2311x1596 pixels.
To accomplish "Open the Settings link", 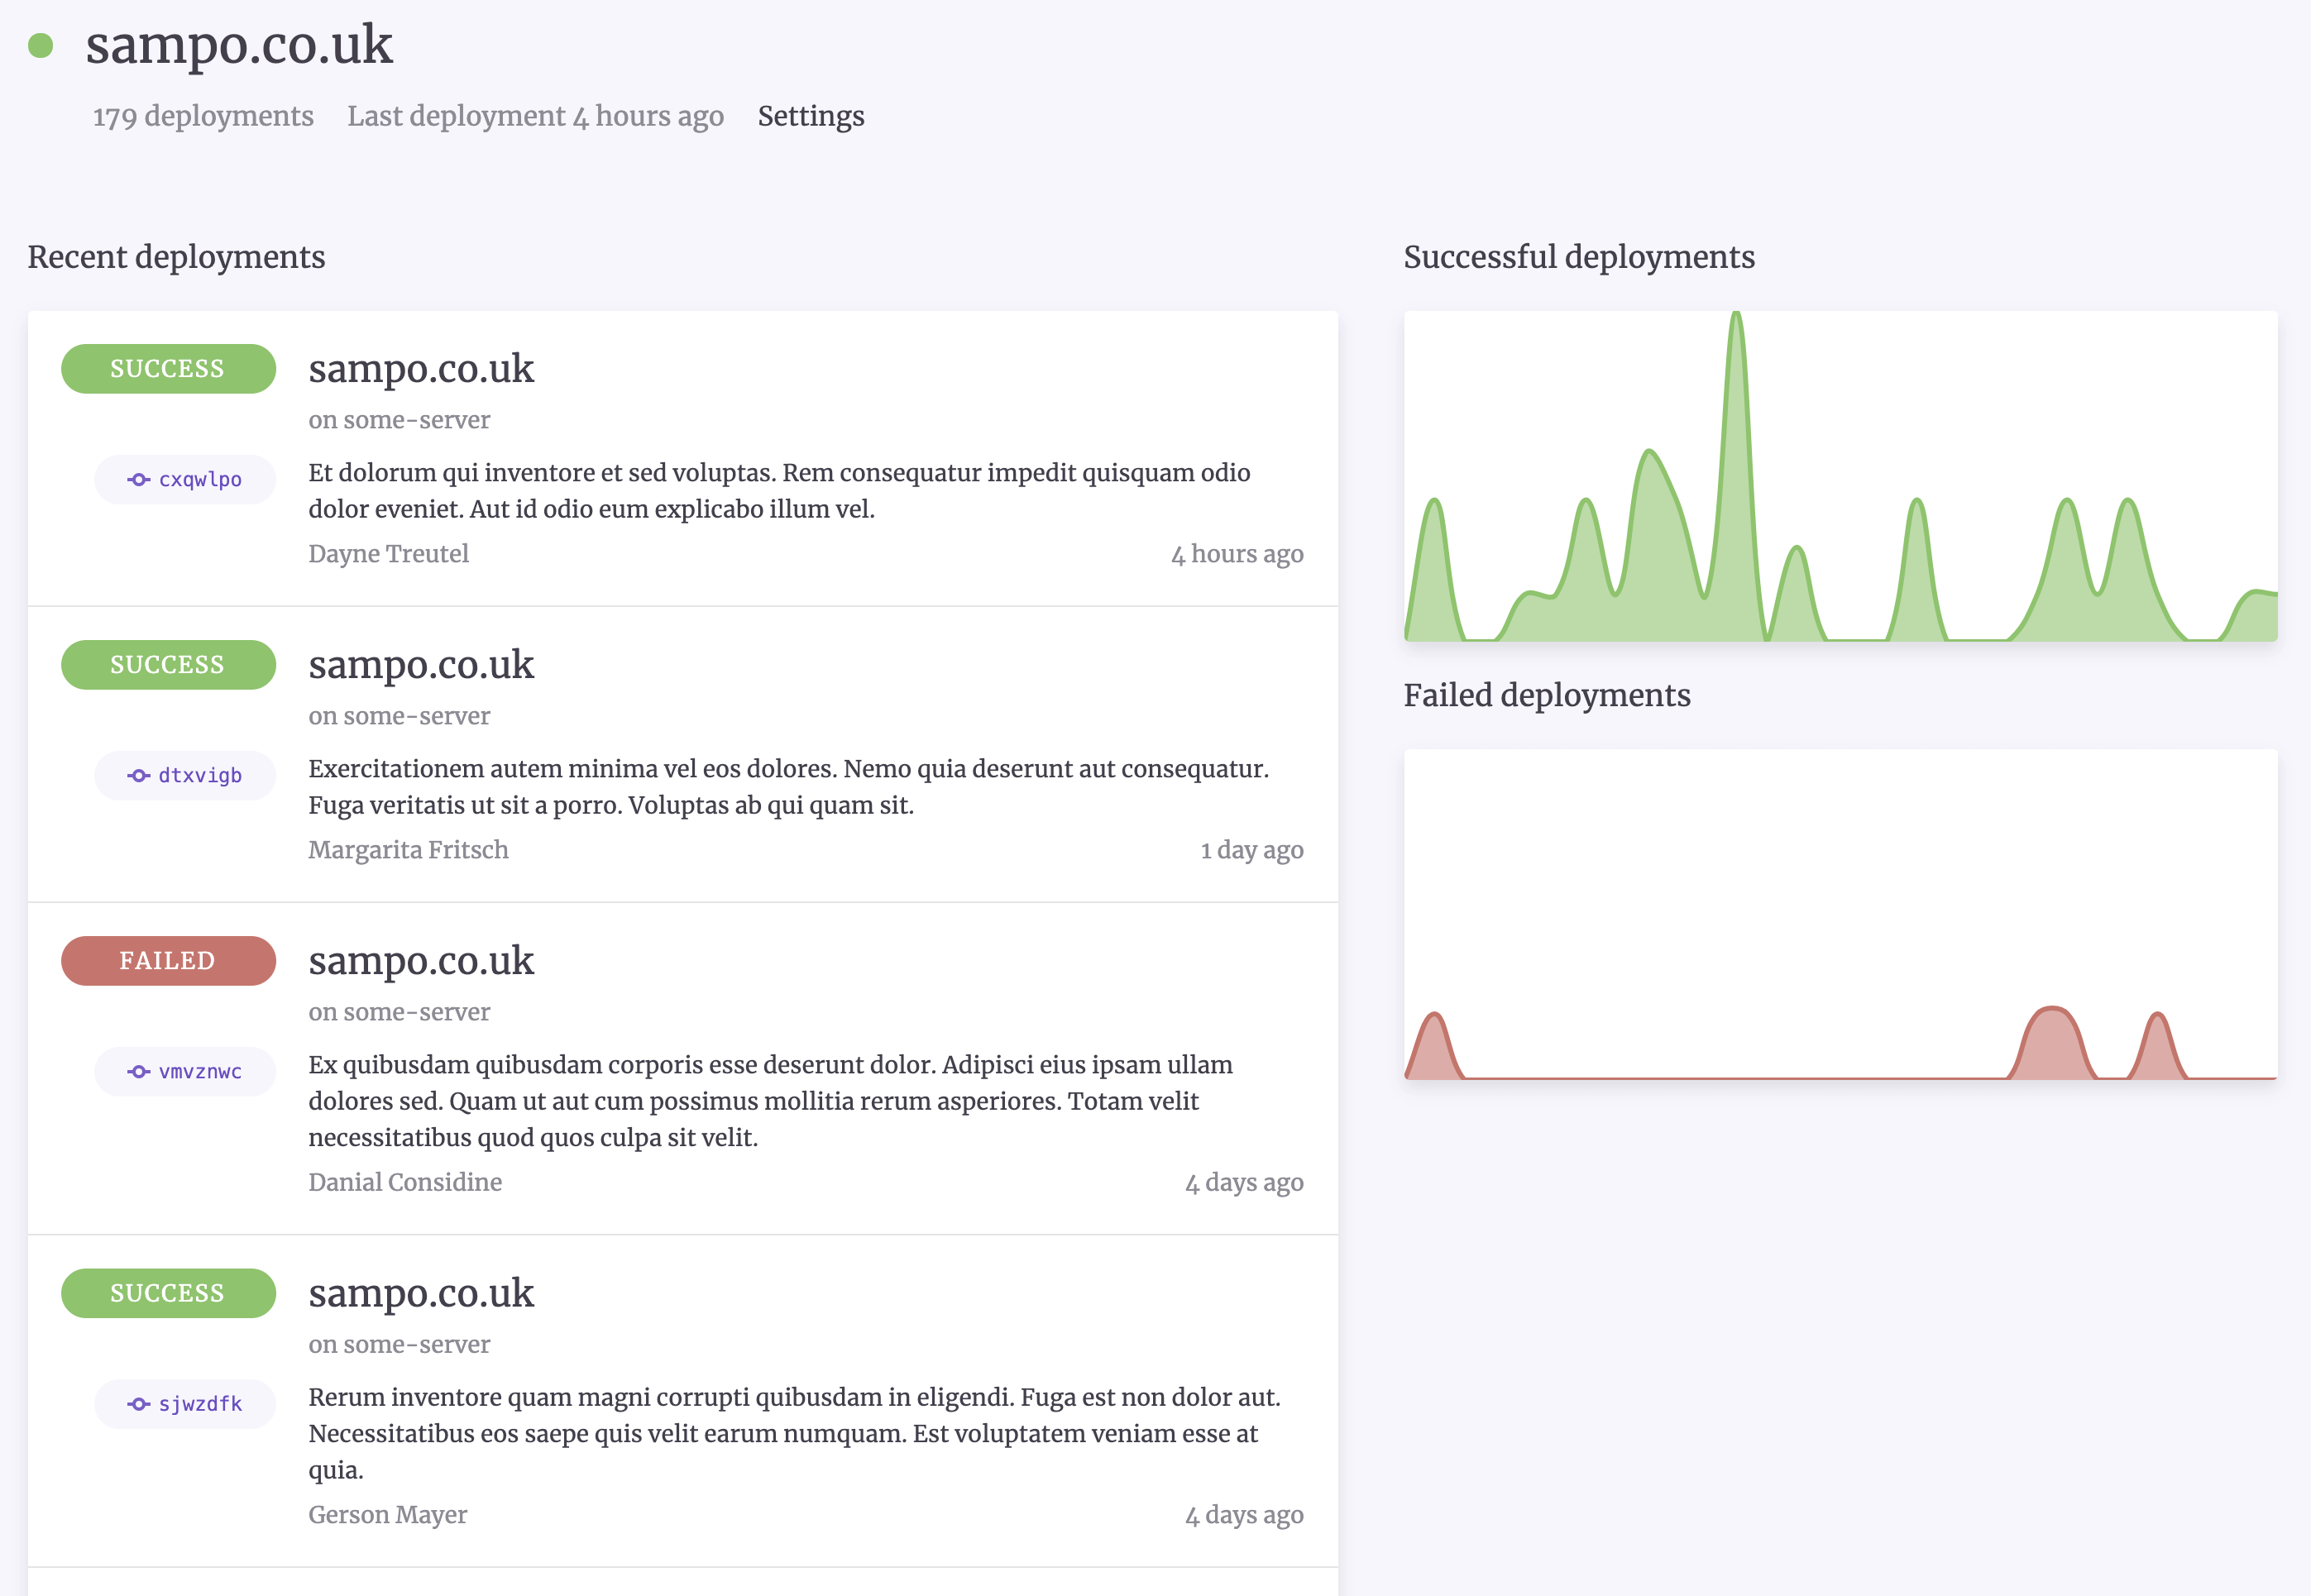I will 811,116.
